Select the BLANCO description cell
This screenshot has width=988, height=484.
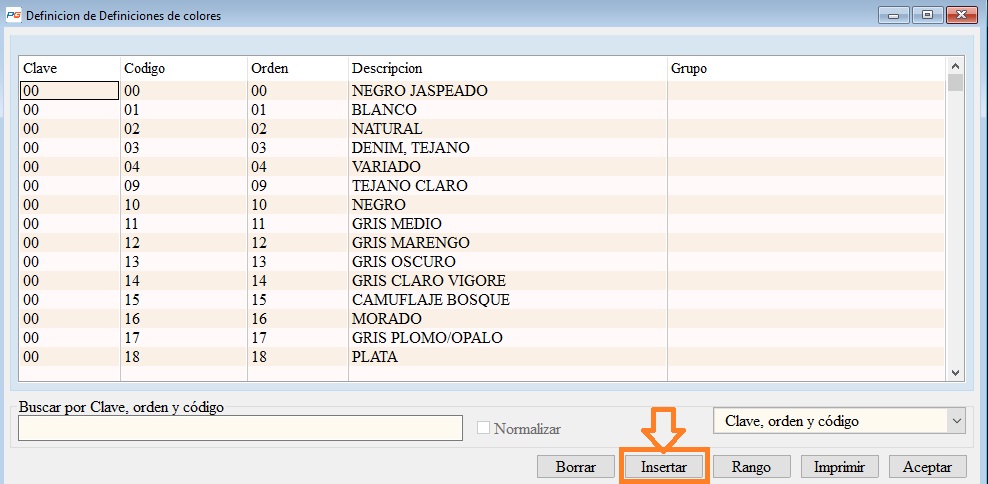click(507, 110)
